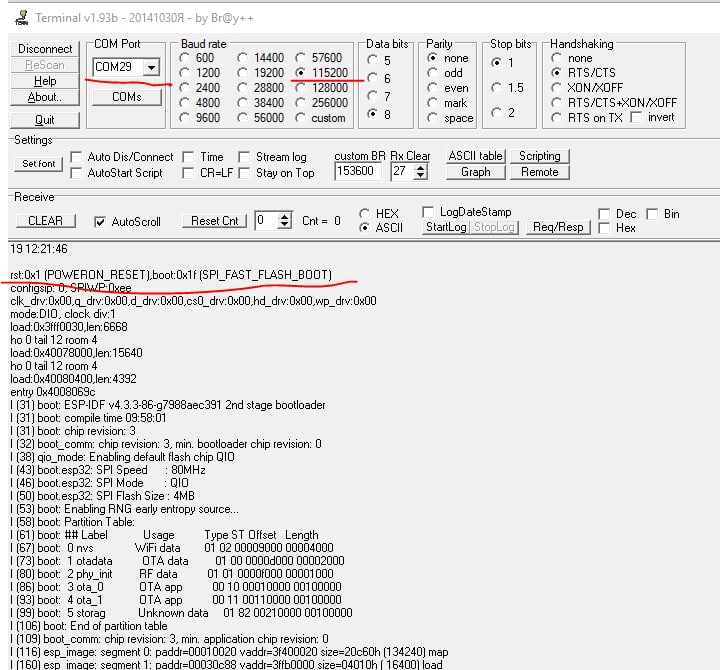This screenshot has height=670, width=720.
Task: Expand the COM29 port dropdown
Action: pos(151,68)
